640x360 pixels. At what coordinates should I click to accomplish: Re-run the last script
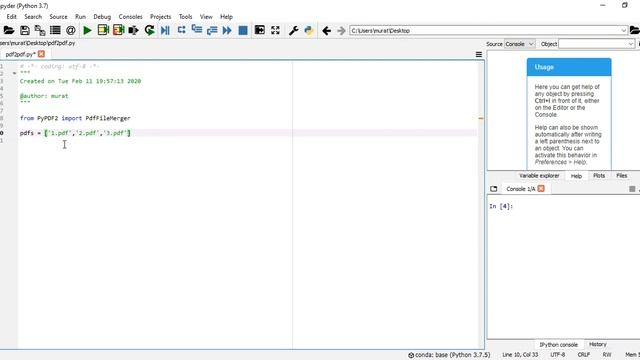click(149, 30)
